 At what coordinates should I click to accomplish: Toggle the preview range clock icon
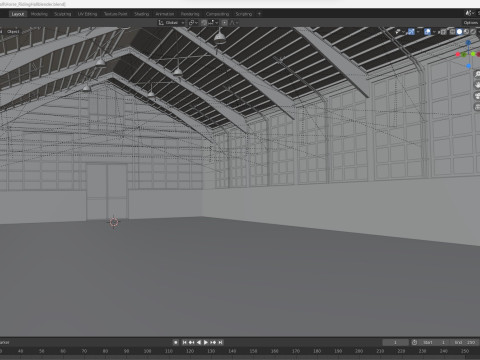coord(414,342)
